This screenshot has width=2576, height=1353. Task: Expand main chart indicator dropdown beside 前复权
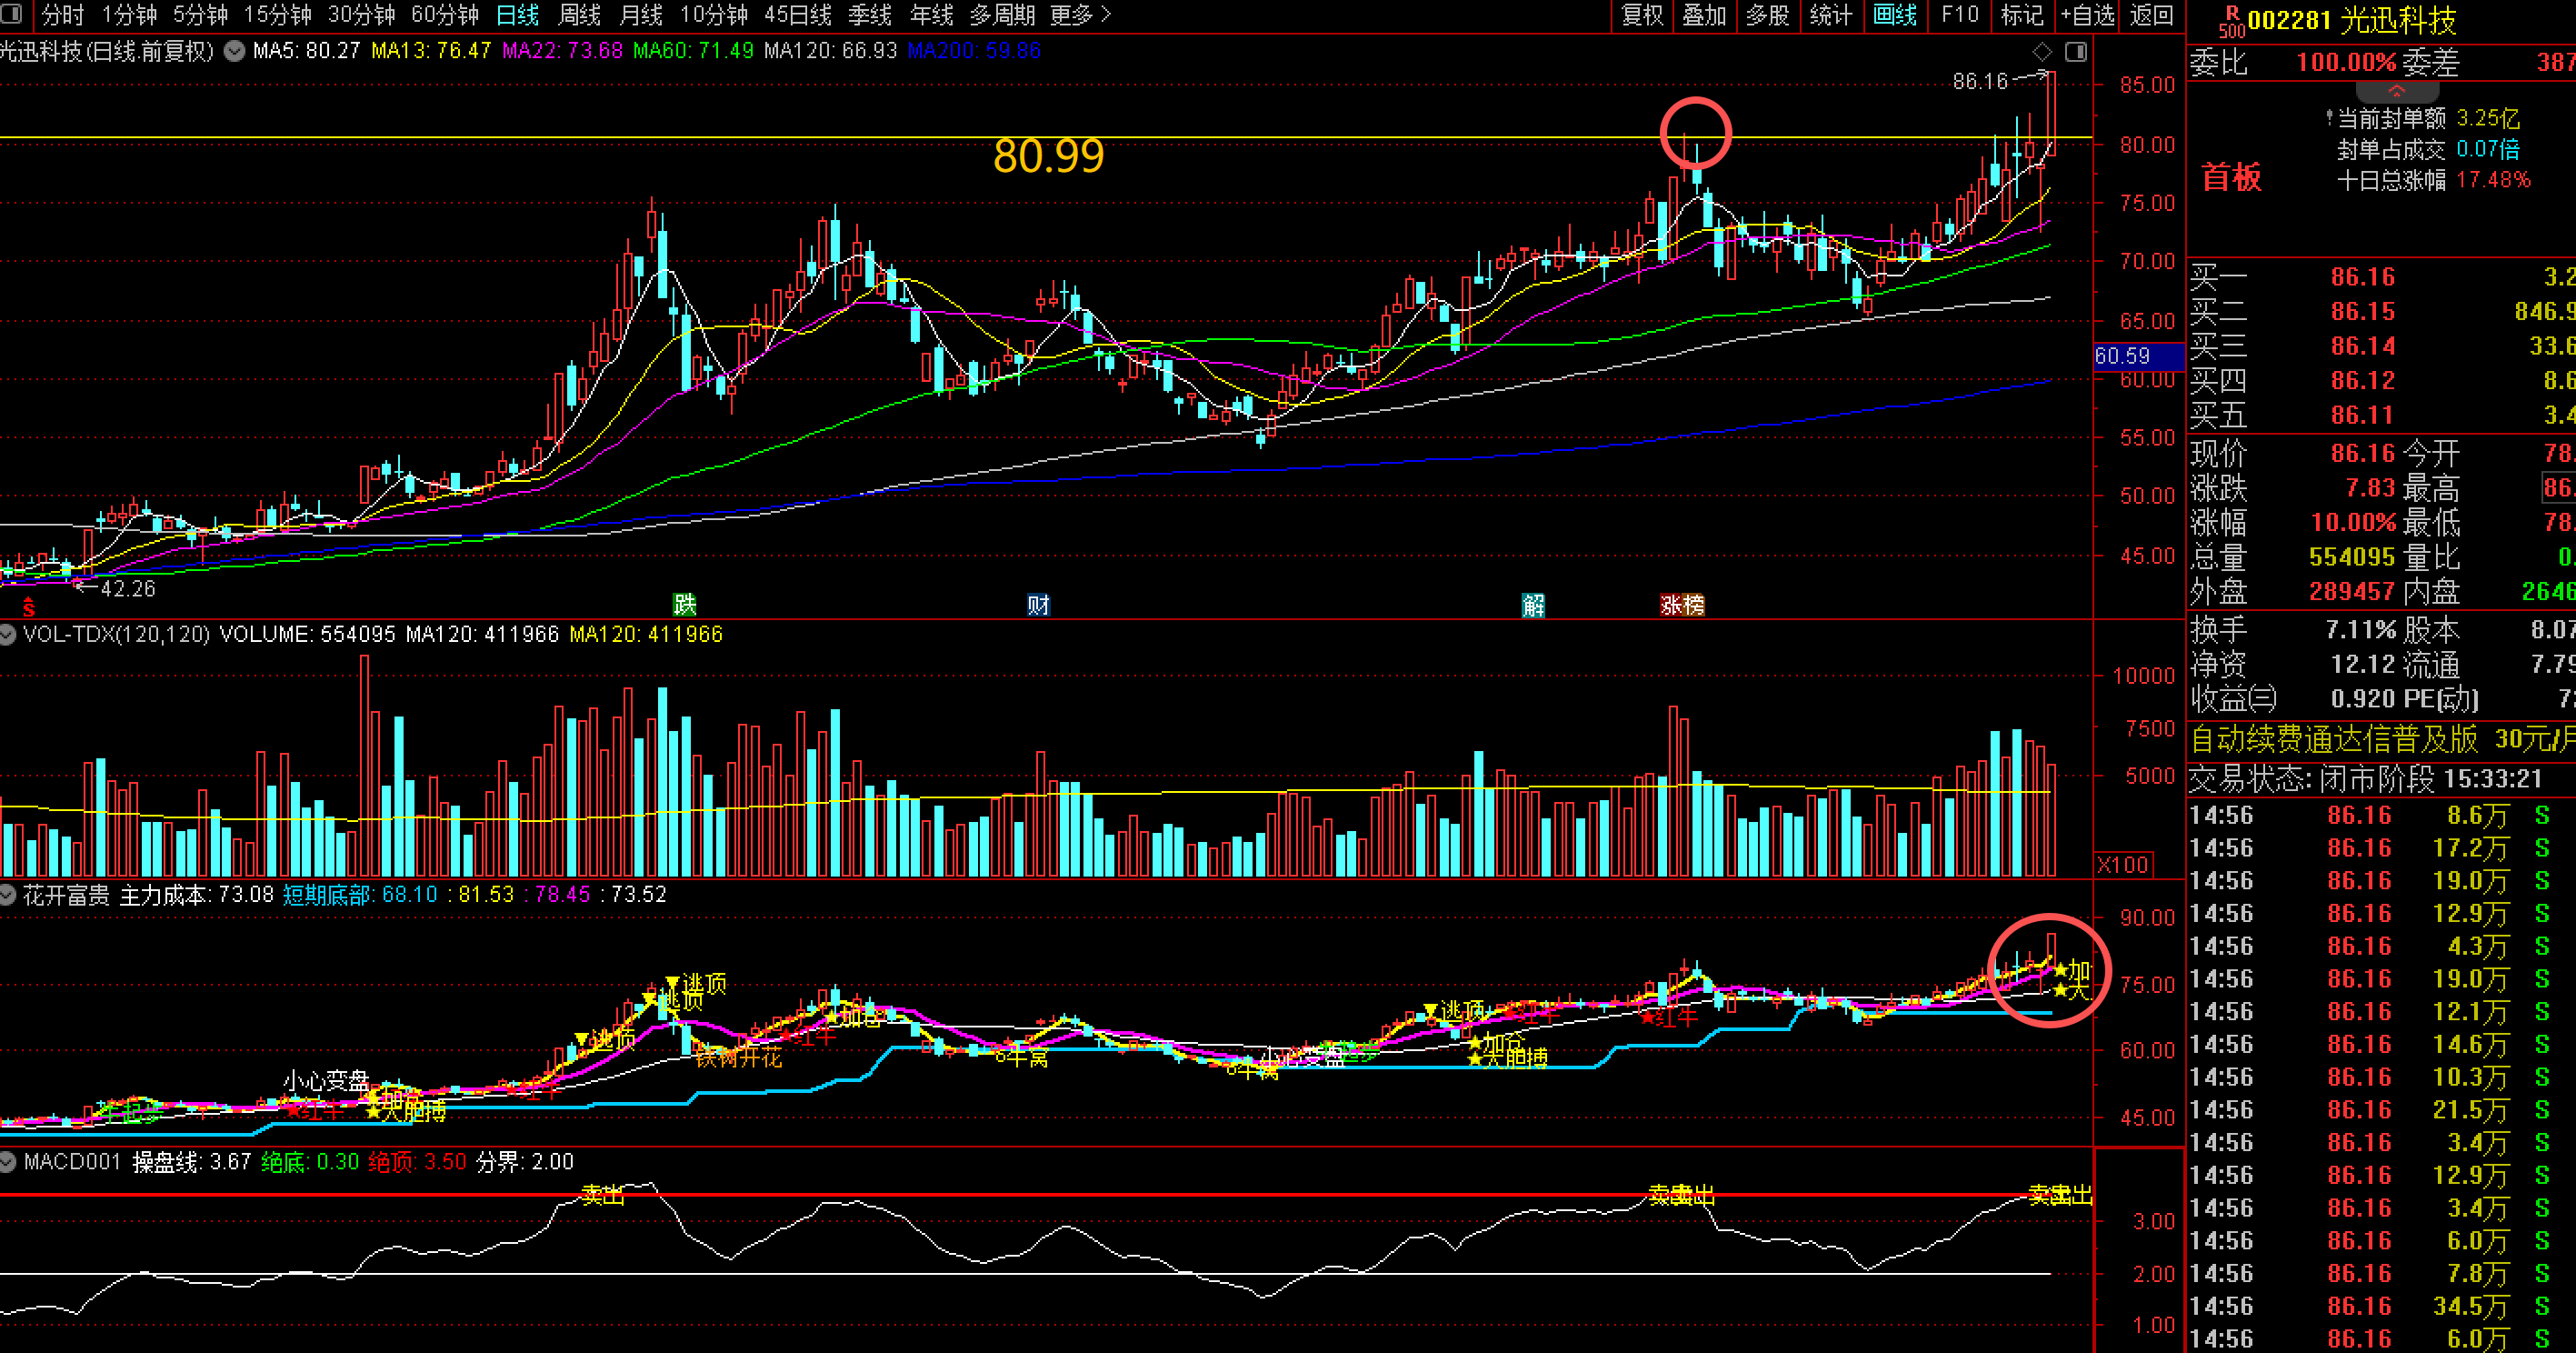234,51
